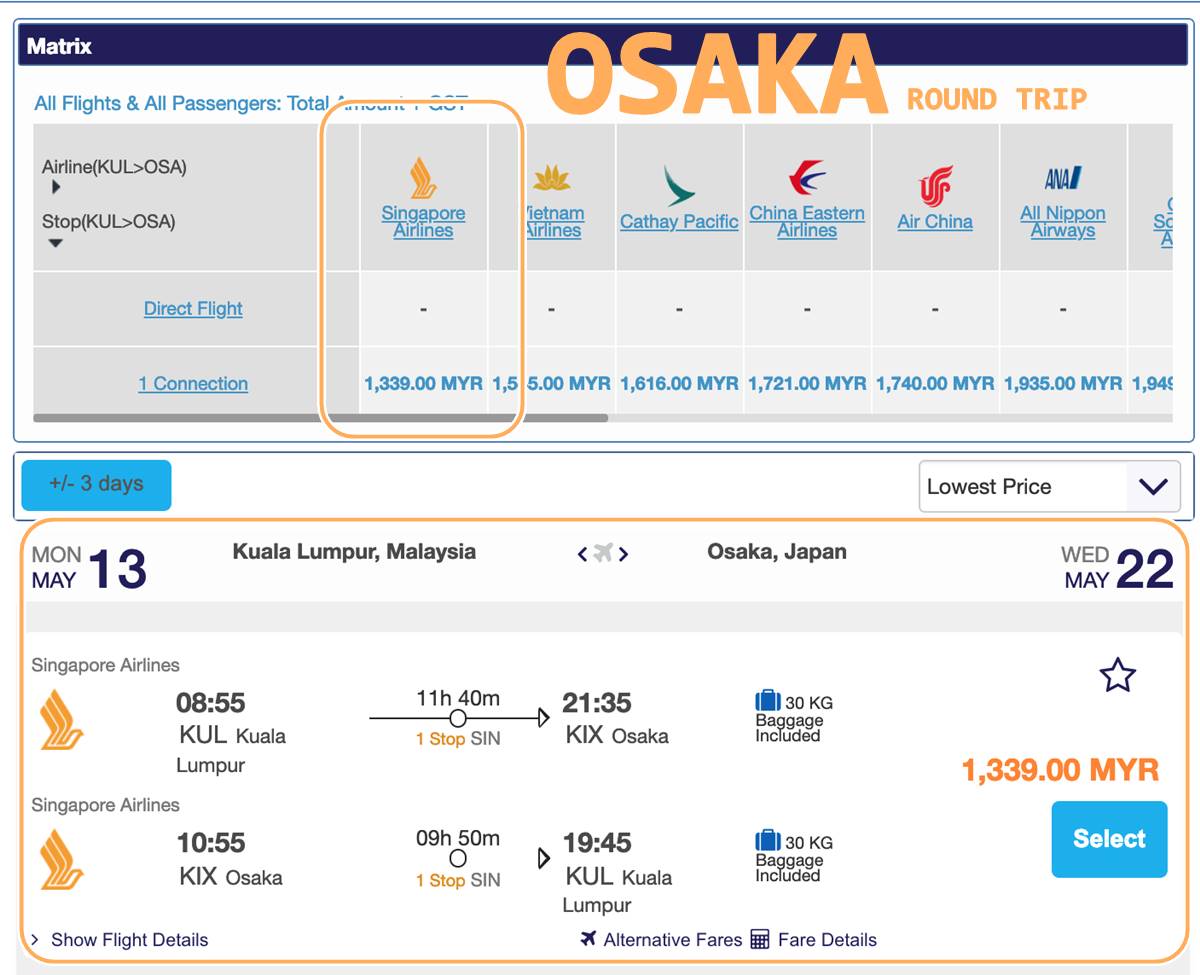
Task: Click Show Flight Details text
Action: (130, 940)
